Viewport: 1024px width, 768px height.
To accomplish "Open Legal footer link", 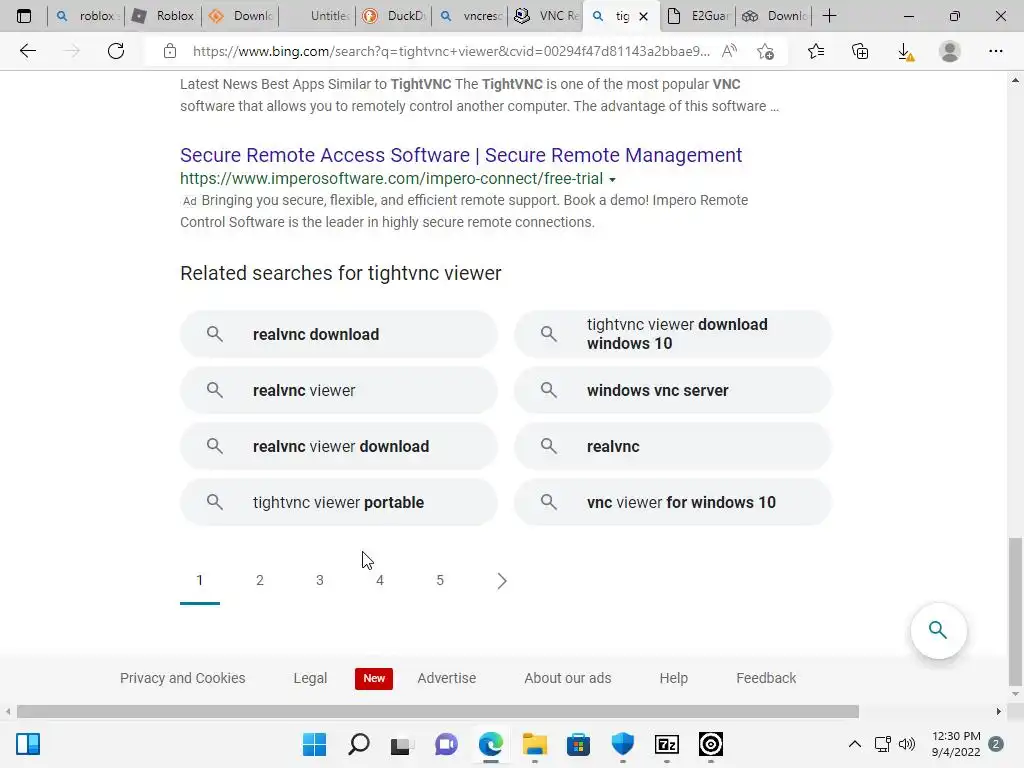I will pyautogui.click(x=310, y=679).
